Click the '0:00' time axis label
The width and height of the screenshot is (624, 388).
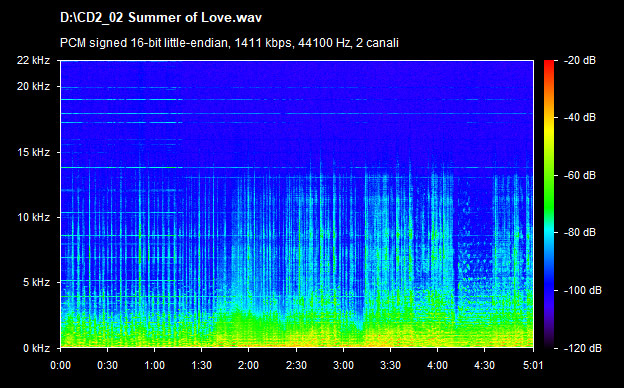[60, 365]
